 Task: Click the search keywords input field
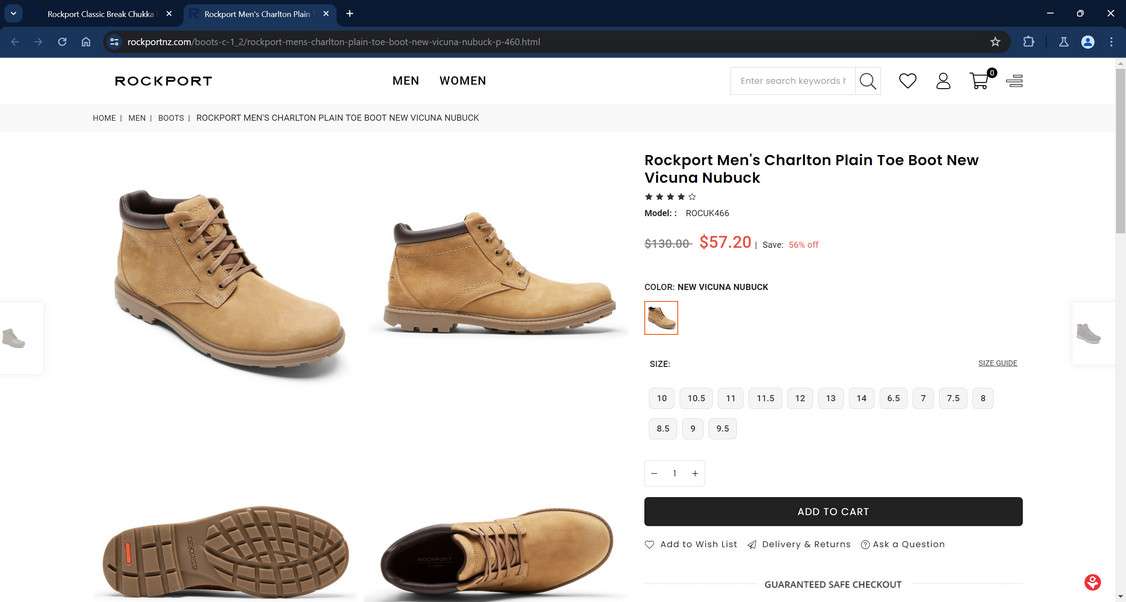click(792, 81)
